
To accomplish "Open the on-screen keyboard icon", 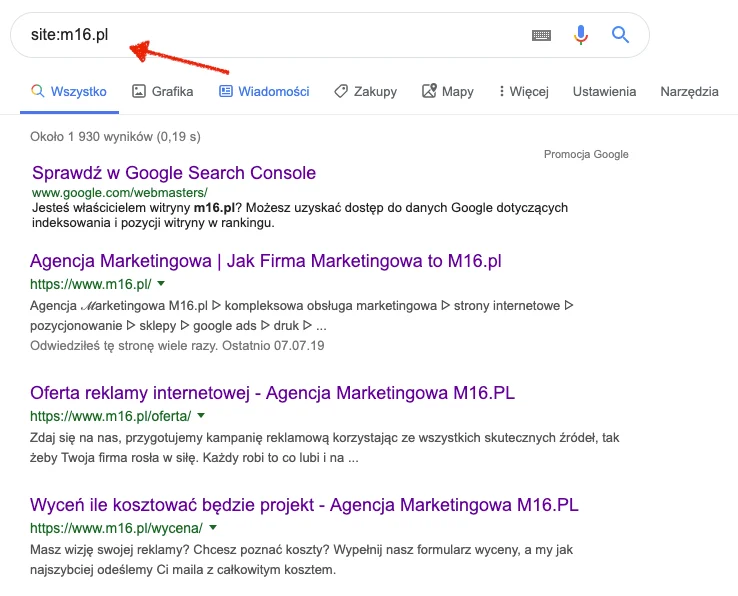I will coord(541,35).
